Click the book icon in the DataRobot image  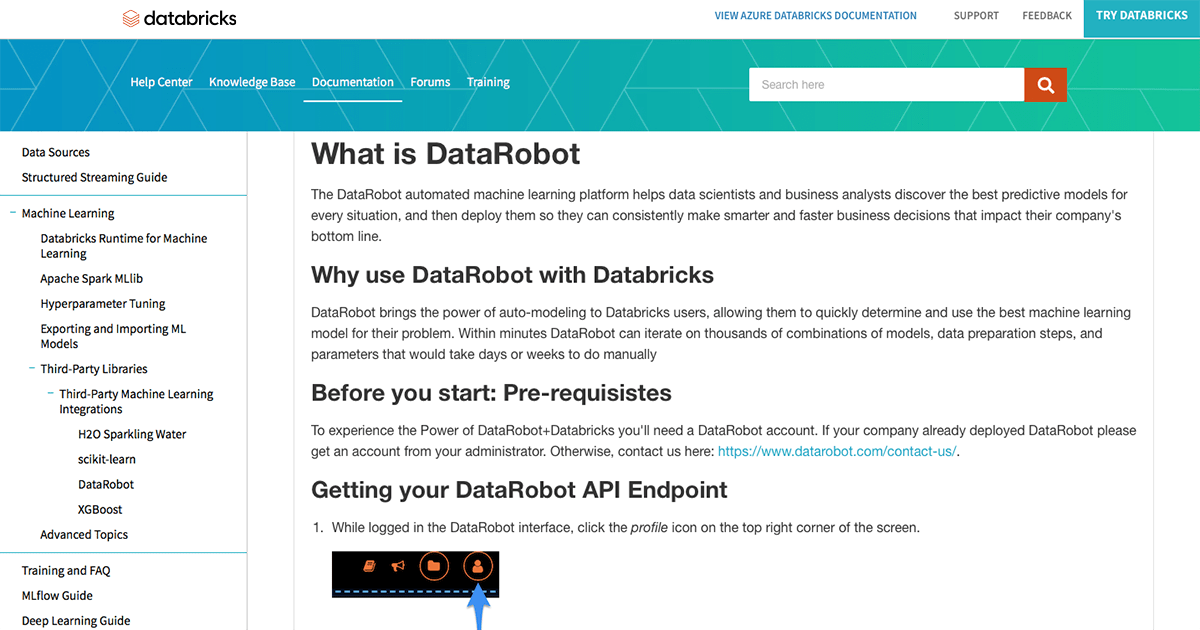point(369,566)
